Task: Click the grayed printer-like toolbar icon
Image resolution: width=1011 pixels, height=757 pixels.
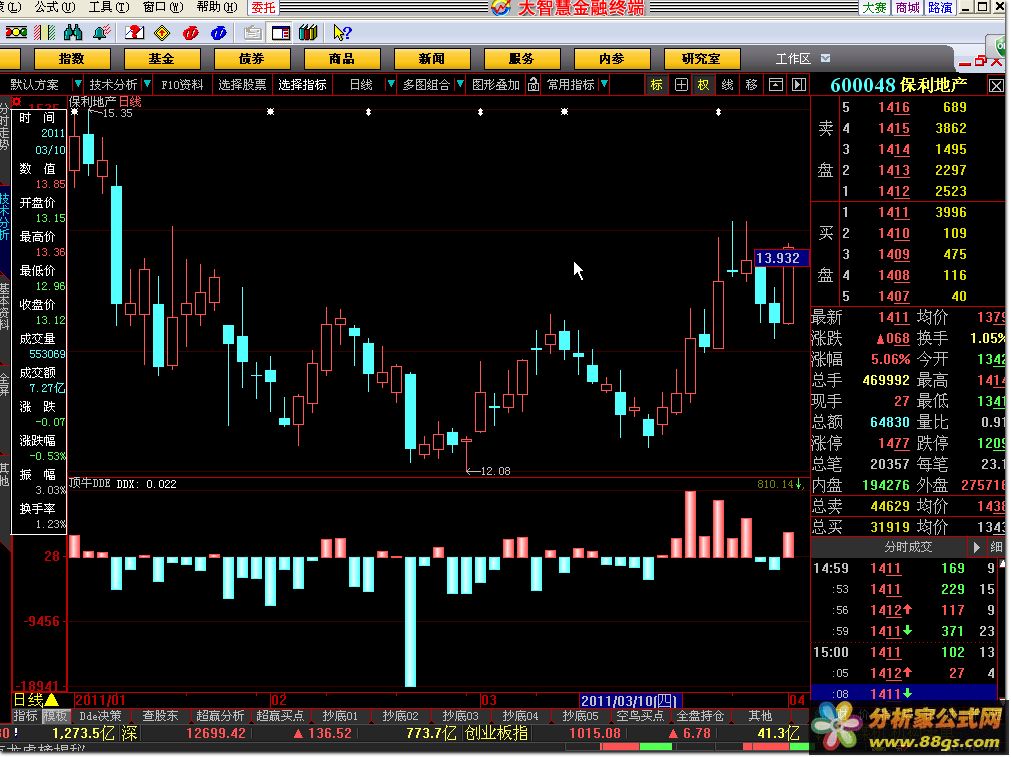Action: click(x=253, y=32)
